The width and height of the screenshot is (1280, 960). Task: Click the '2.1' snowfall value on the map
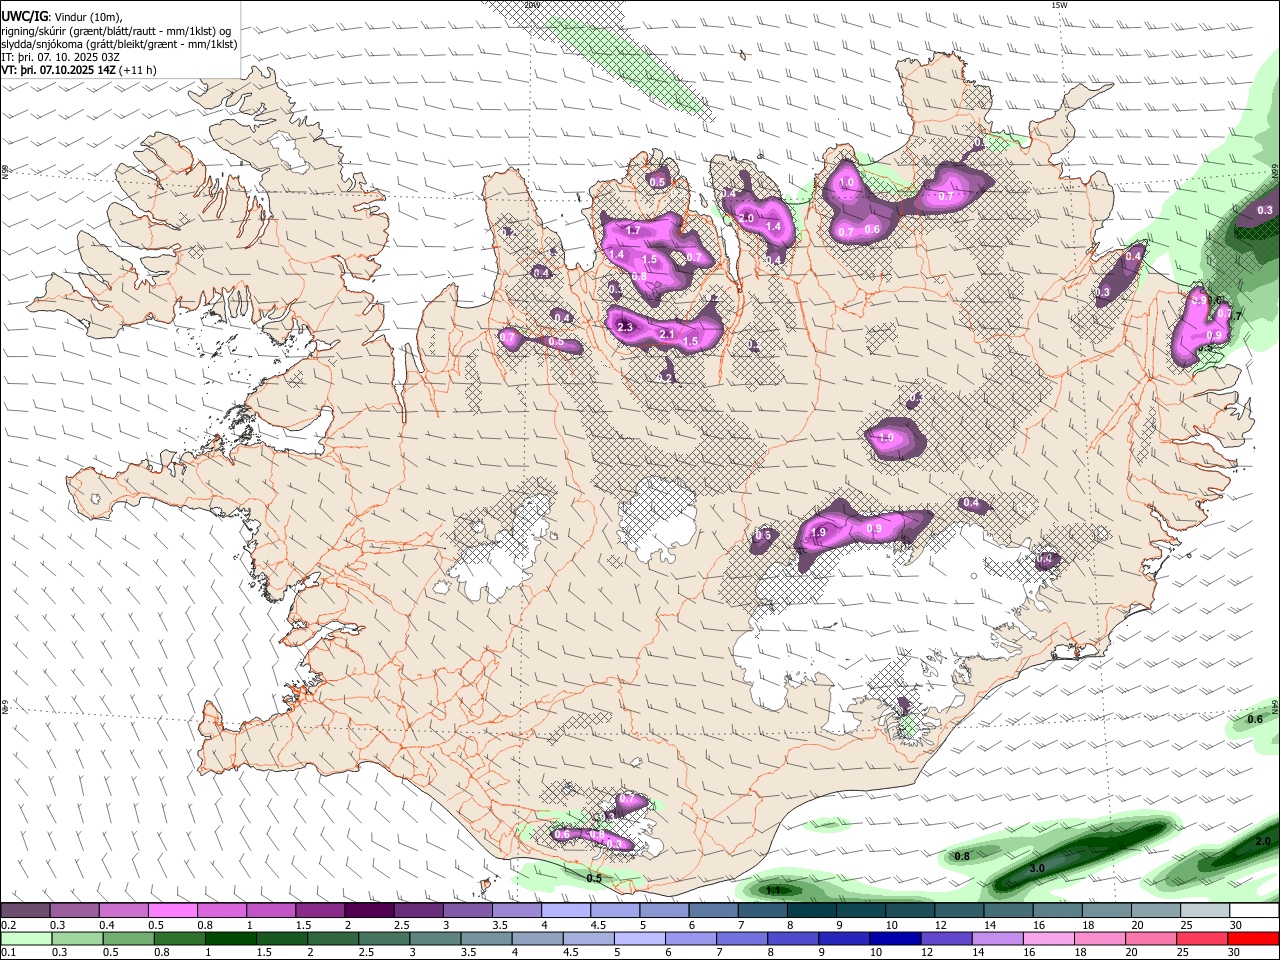tap(668, 334)
